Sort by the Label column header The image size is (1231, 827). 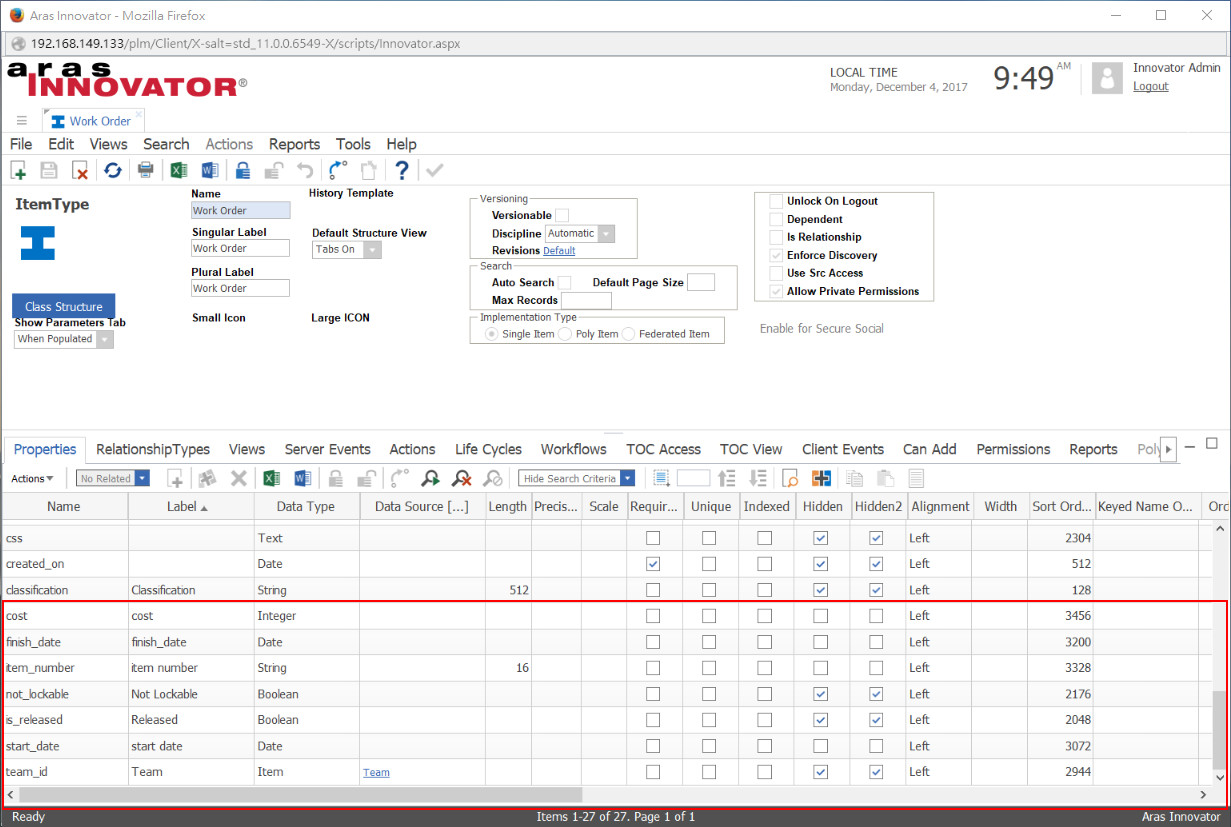189,507
